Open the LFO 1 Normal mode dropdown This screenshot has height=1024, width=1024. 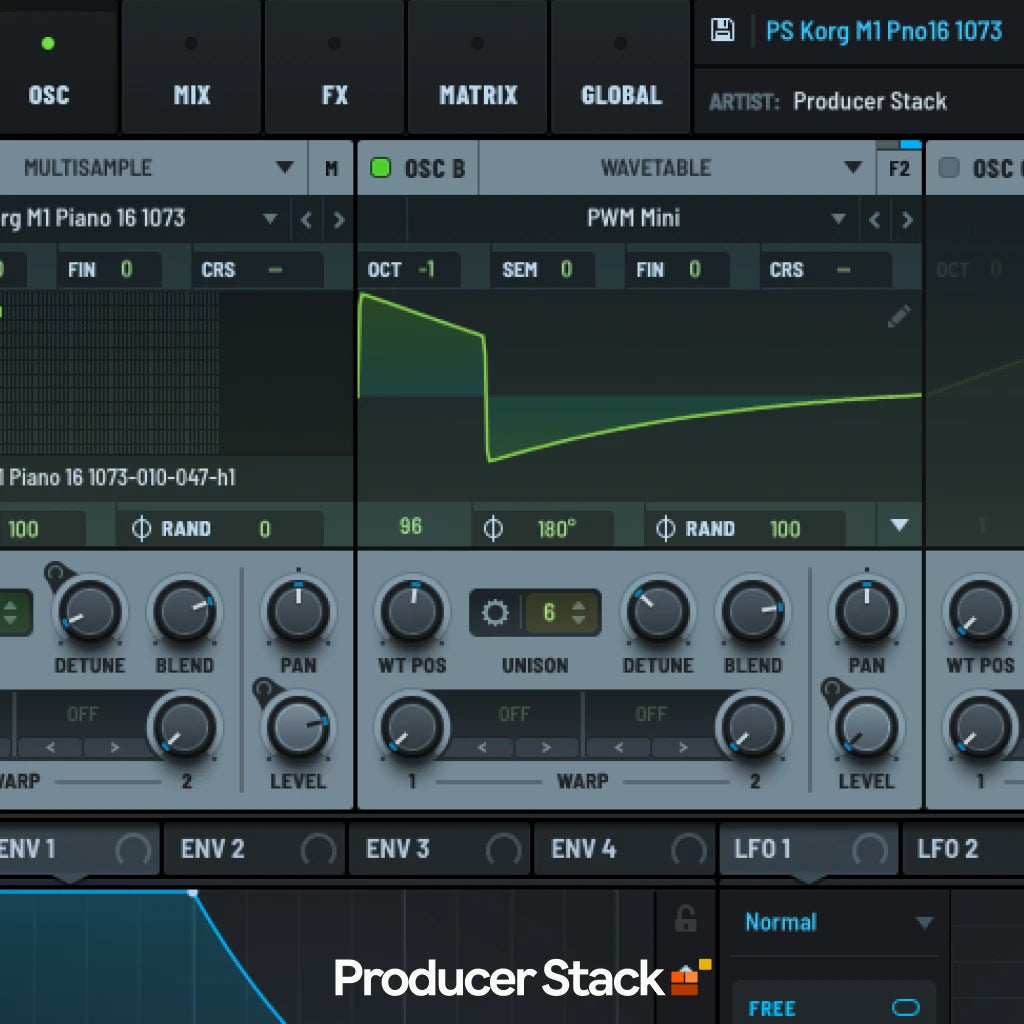tap(924, 923)
